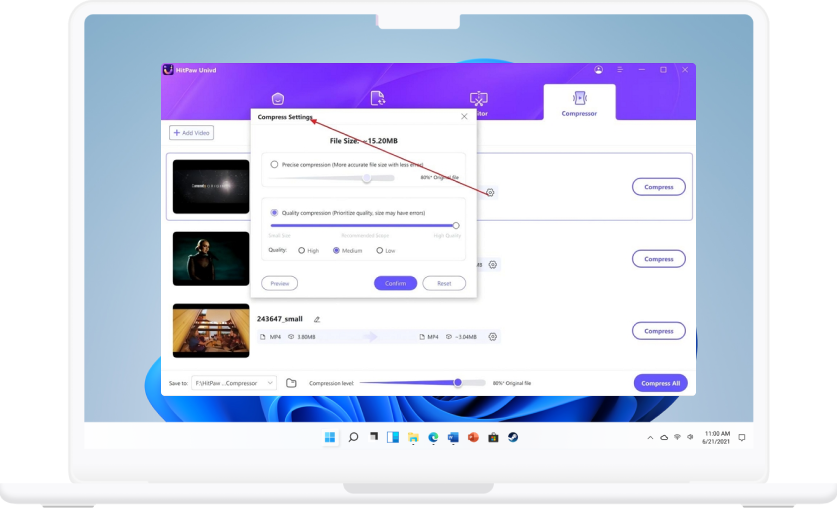Open the face/AI tab icon in the header

(x=278, y=99)
